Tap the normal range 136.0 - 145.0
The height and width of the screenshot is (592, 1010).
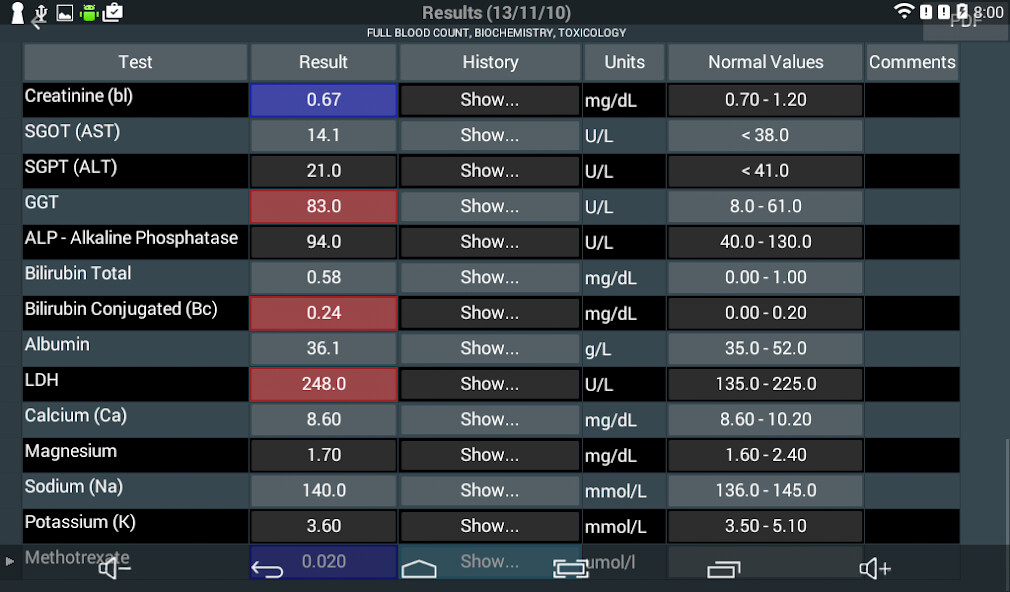coord(765,490)
